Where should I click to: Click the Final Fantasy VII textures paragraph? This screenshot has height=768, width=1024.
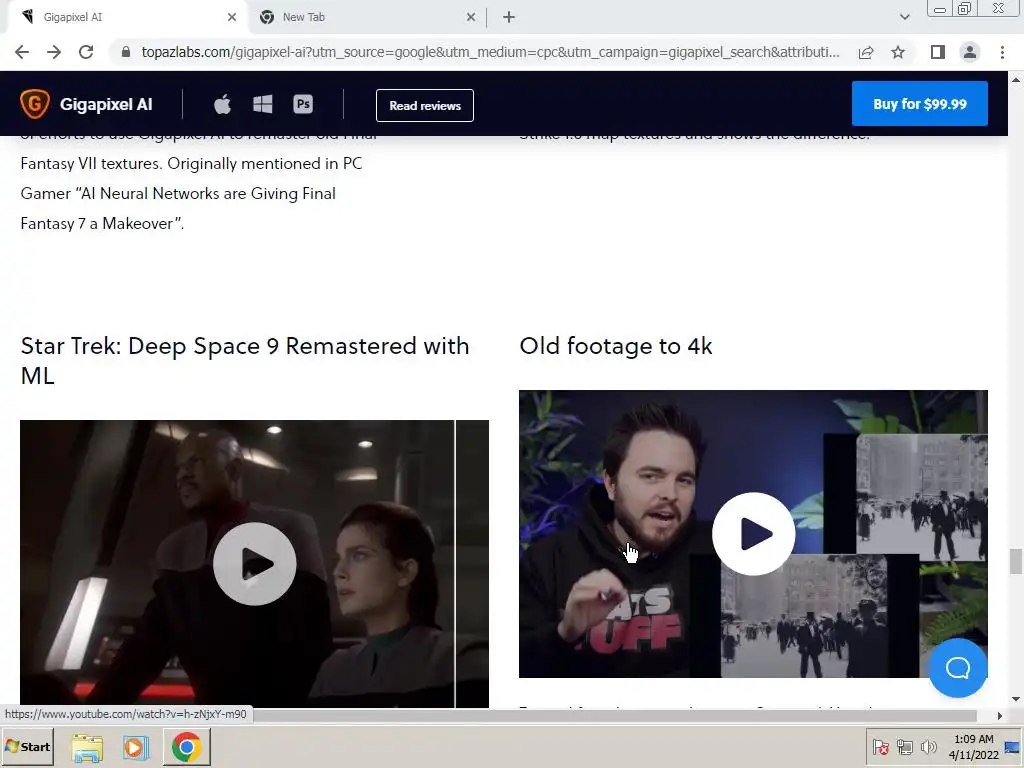click(x=199, y=179)
